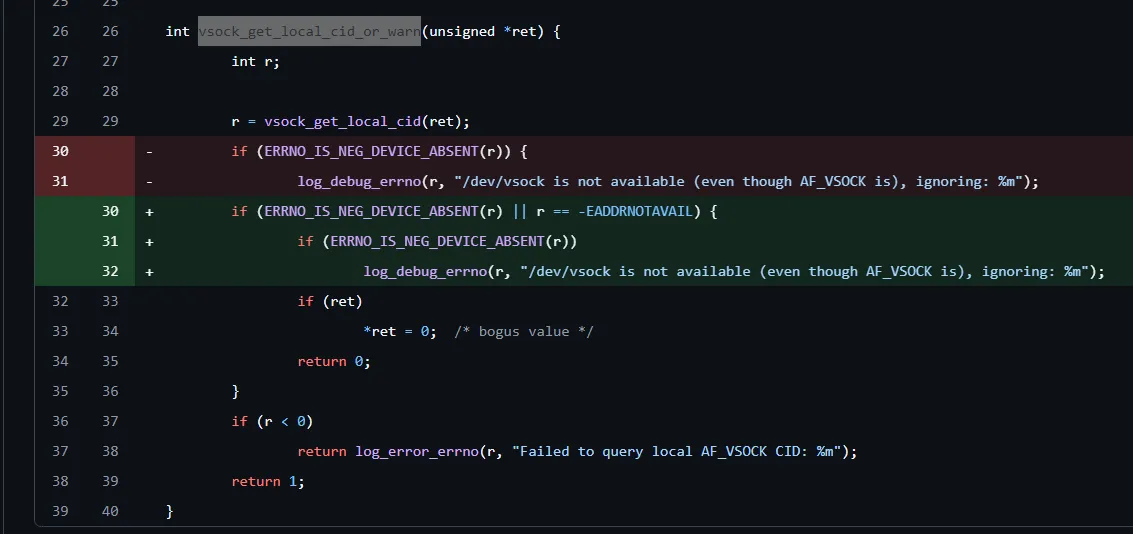This screenshot has height=534, width=1133.
Task: Click new line number 29 beside vsock_get_local_cid call
Action: pyautogui.click(x=110, y=121)
